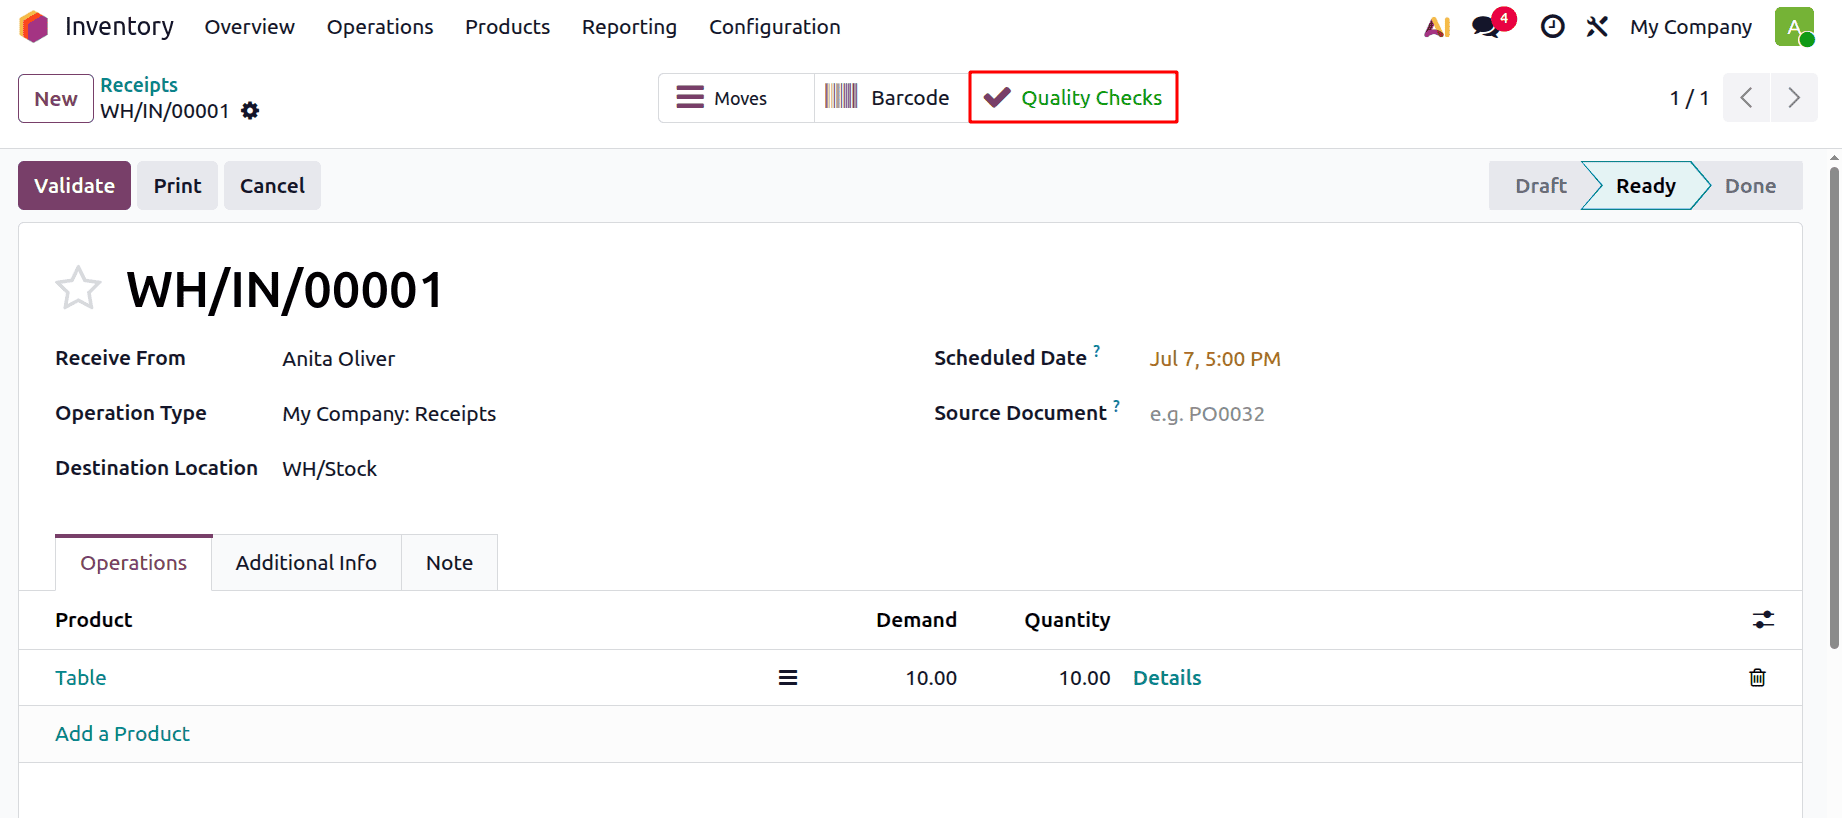The height and width of the screenshot is (818, 1842).
Task: Click the Quantity value 10.00
Action: 1085,678
